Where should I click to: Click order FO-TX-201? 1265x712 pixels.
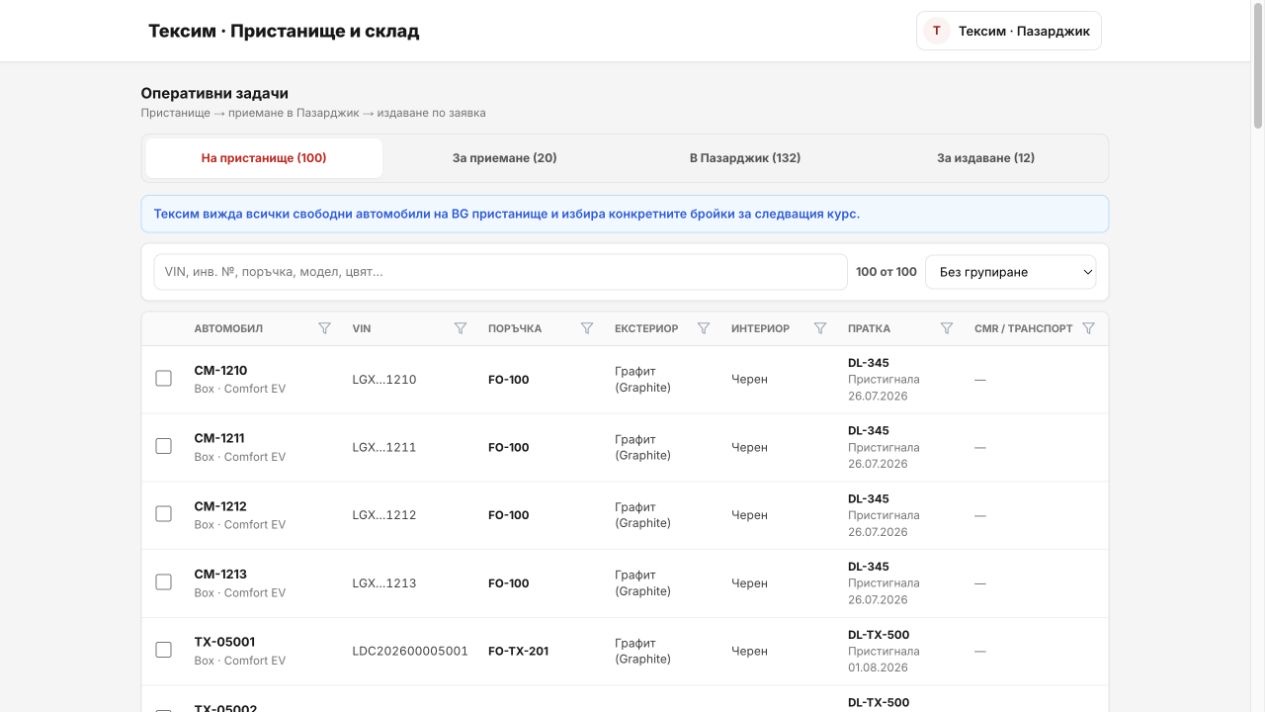pyautogui.click(x=518, y=652)
